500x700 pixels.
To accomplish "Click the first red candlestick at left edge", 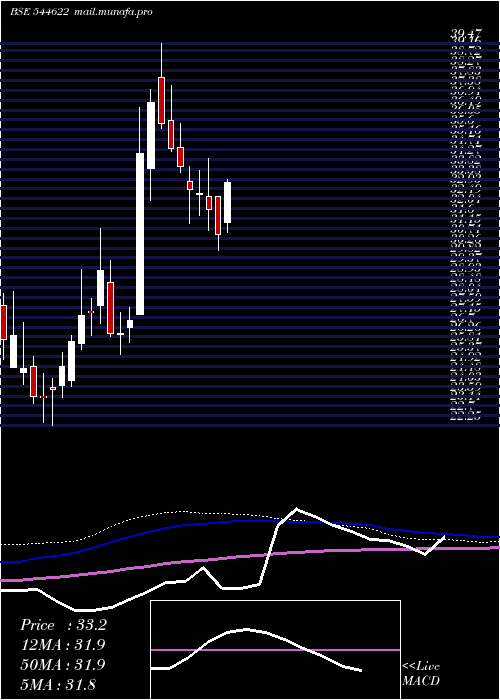I will (x=4, y=322).
